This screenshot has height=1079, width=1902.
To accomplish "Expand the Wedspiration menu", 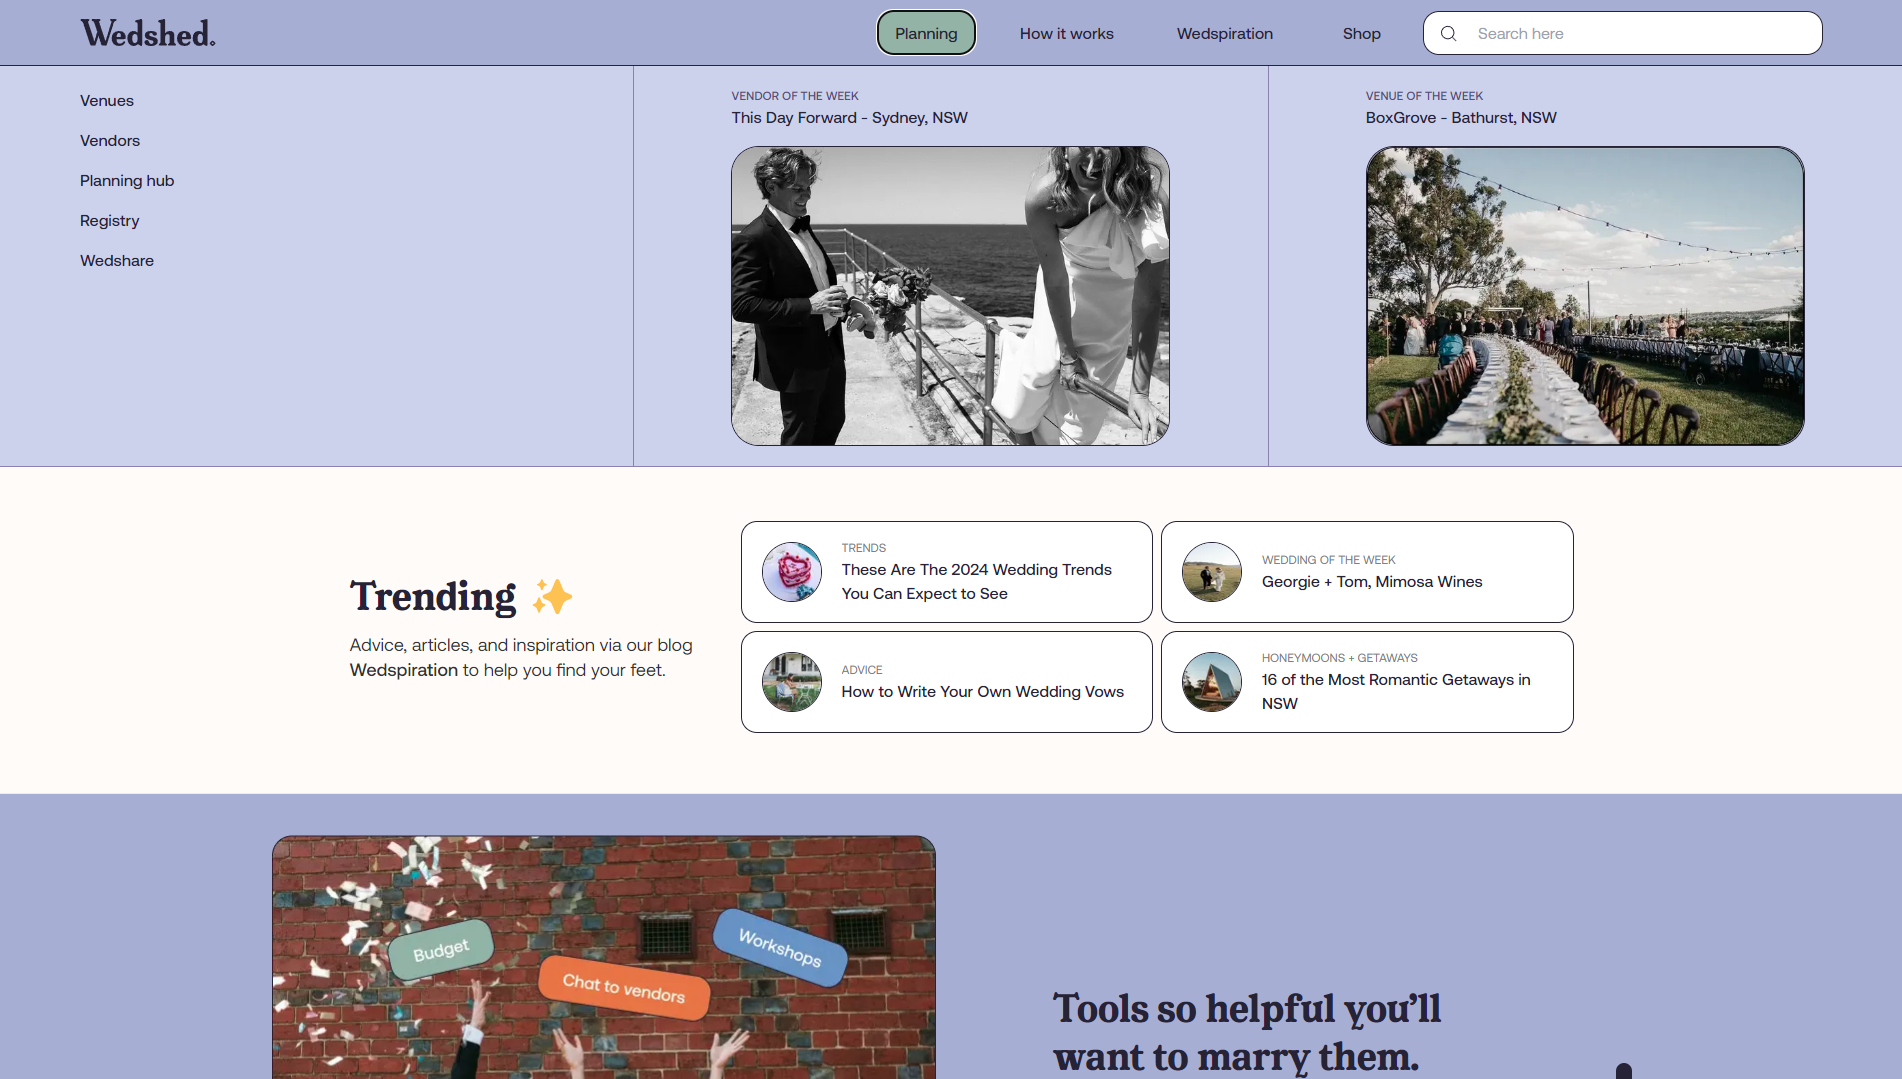I will click(x=1224, y=33).
